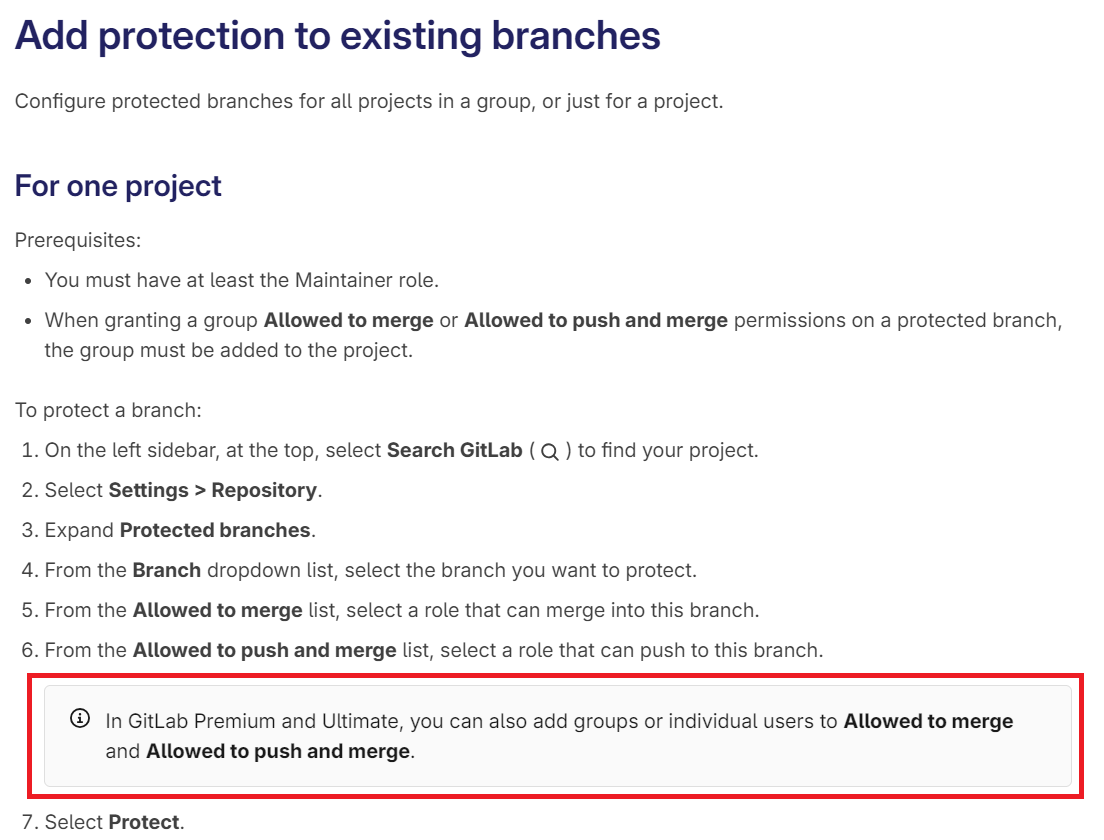
Task: Click "Allowed to merge" in step 5
Action: coord(217,610)
